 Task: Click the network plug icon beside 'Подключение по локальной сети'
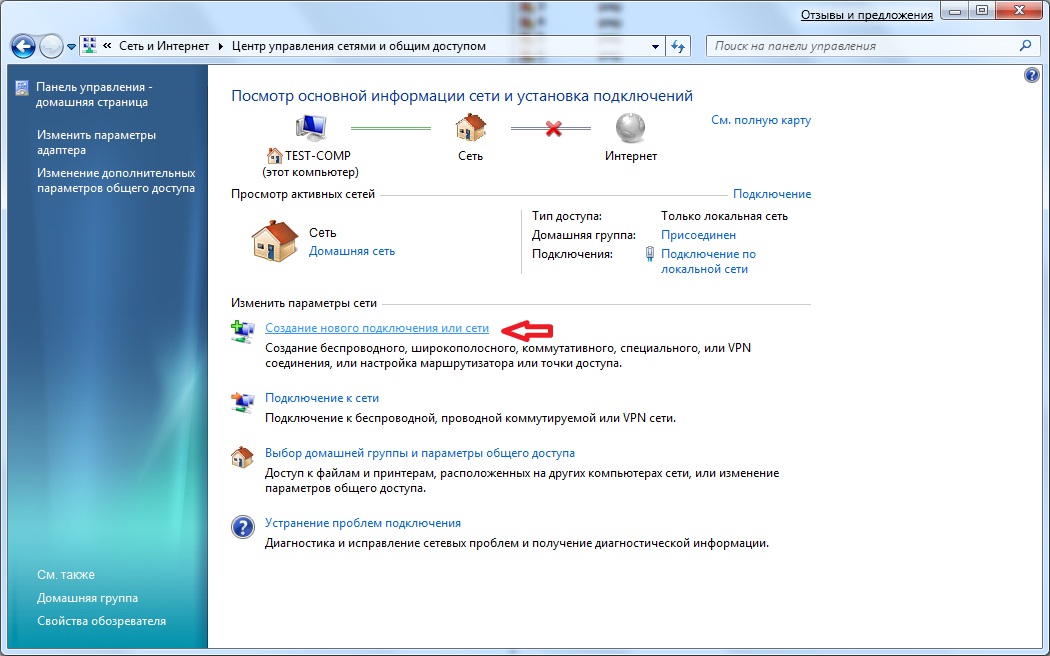650,254
